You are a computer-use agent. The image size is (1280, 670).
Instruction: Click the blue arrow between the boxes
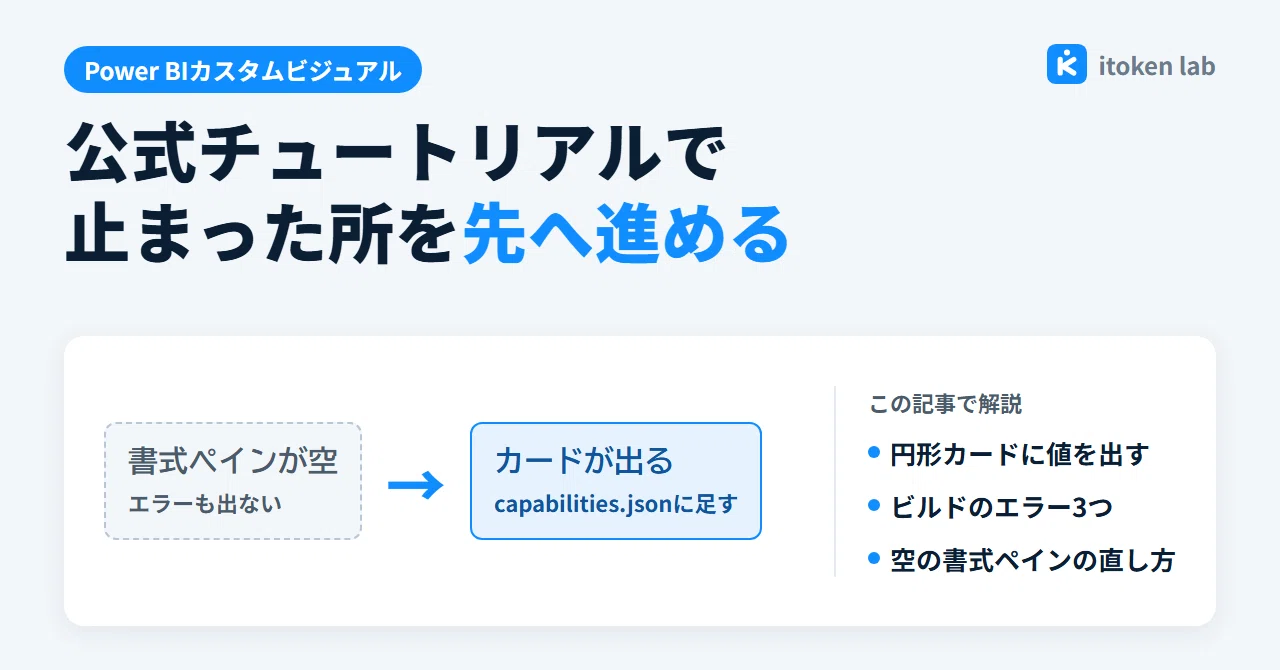415,486
